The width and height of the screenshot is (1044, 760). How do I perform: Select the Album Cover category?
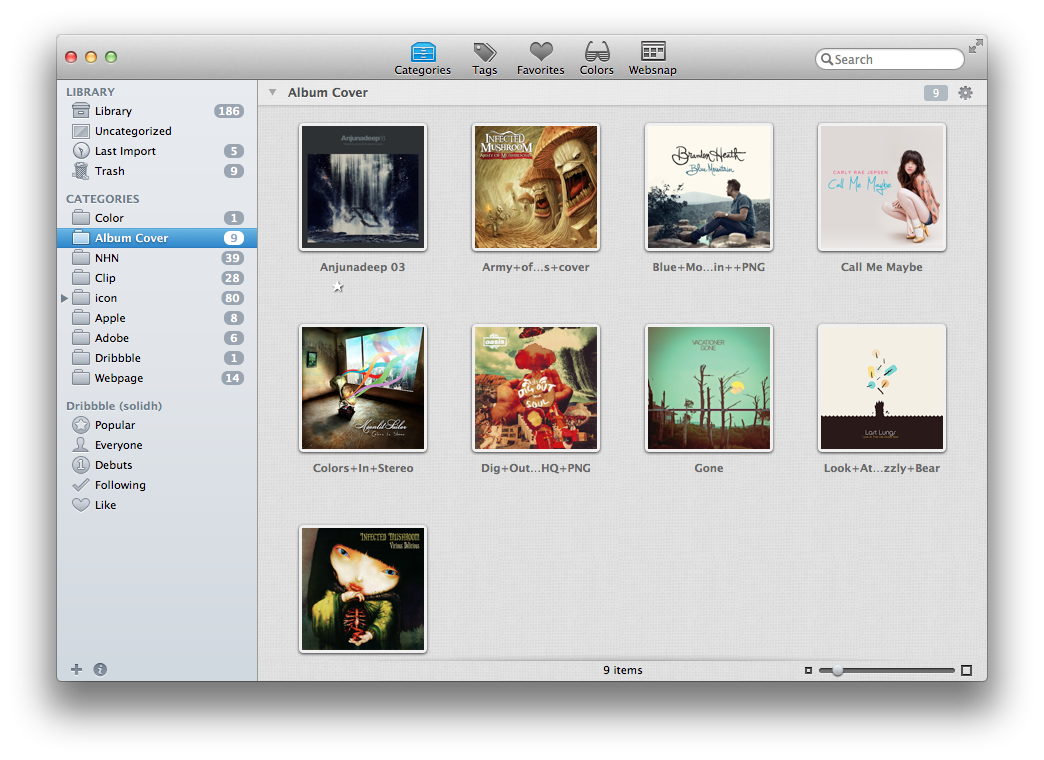point(157,238)
